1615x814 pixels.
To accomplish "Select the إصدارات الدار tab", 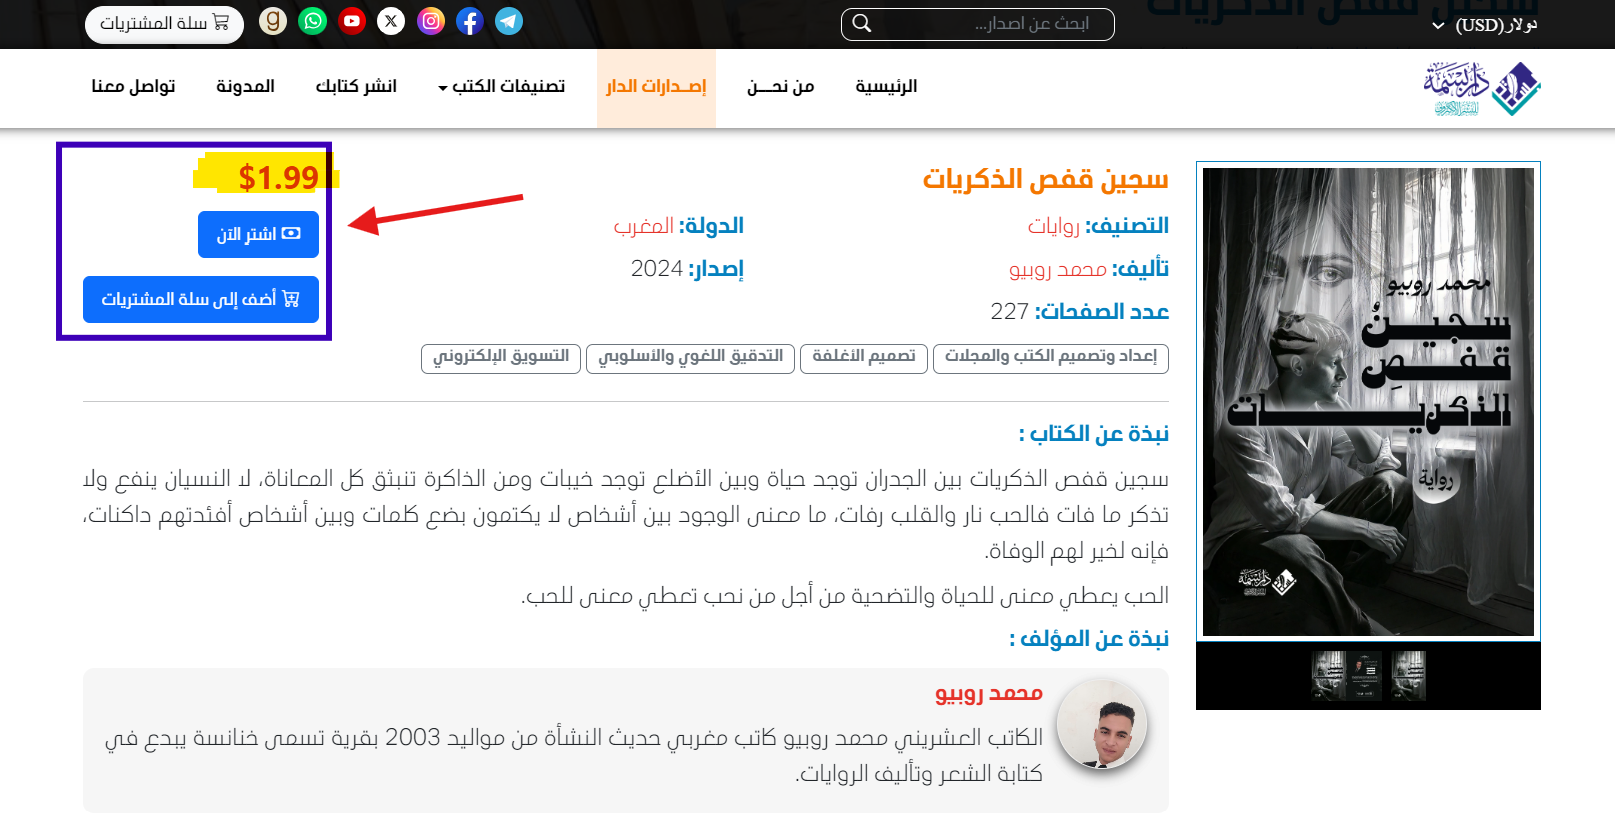I will [656, 88].
